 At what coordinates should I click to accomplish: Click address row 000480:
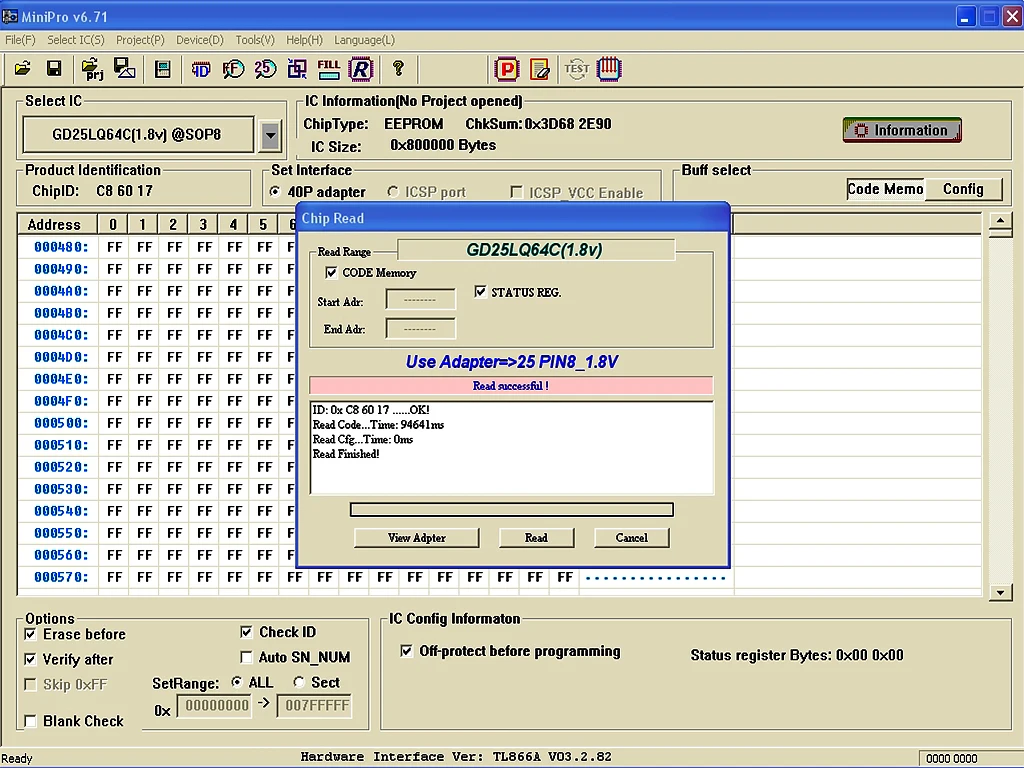coord(61,247)
